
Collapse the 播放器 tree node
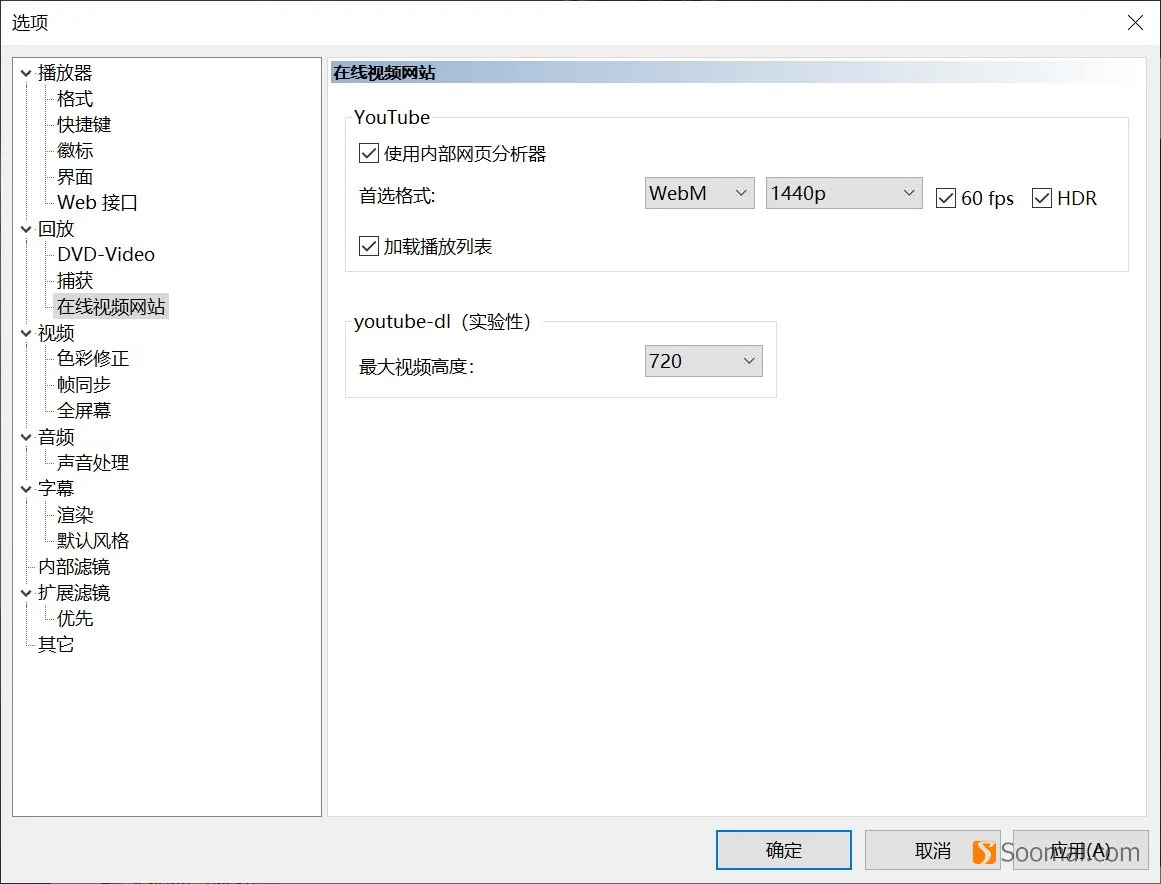coord(26,73)
